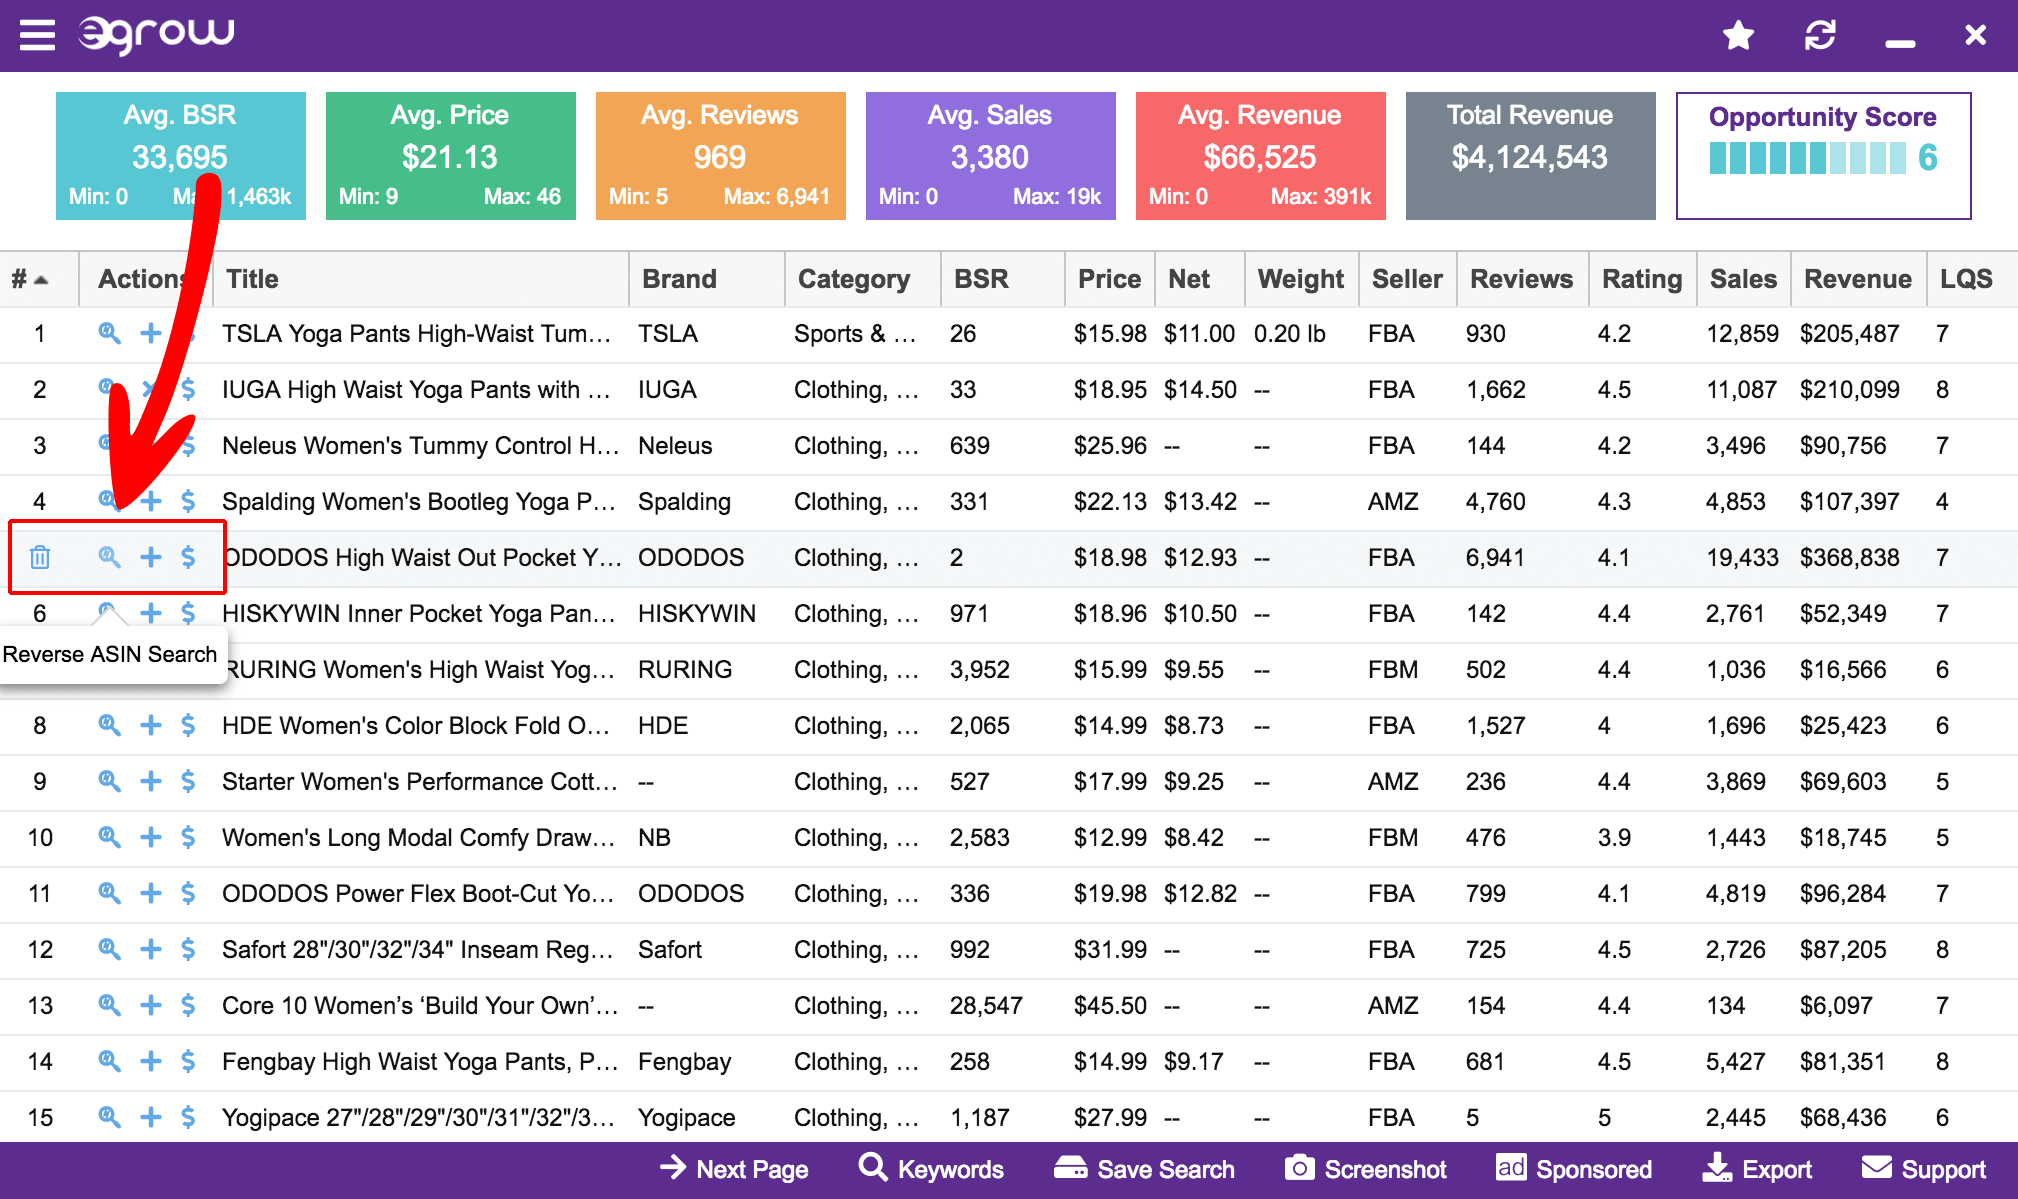2018x1199 pixels.
Task: Open the Neleus Women's Tummy Control title
Action: (x=420, y=445)
